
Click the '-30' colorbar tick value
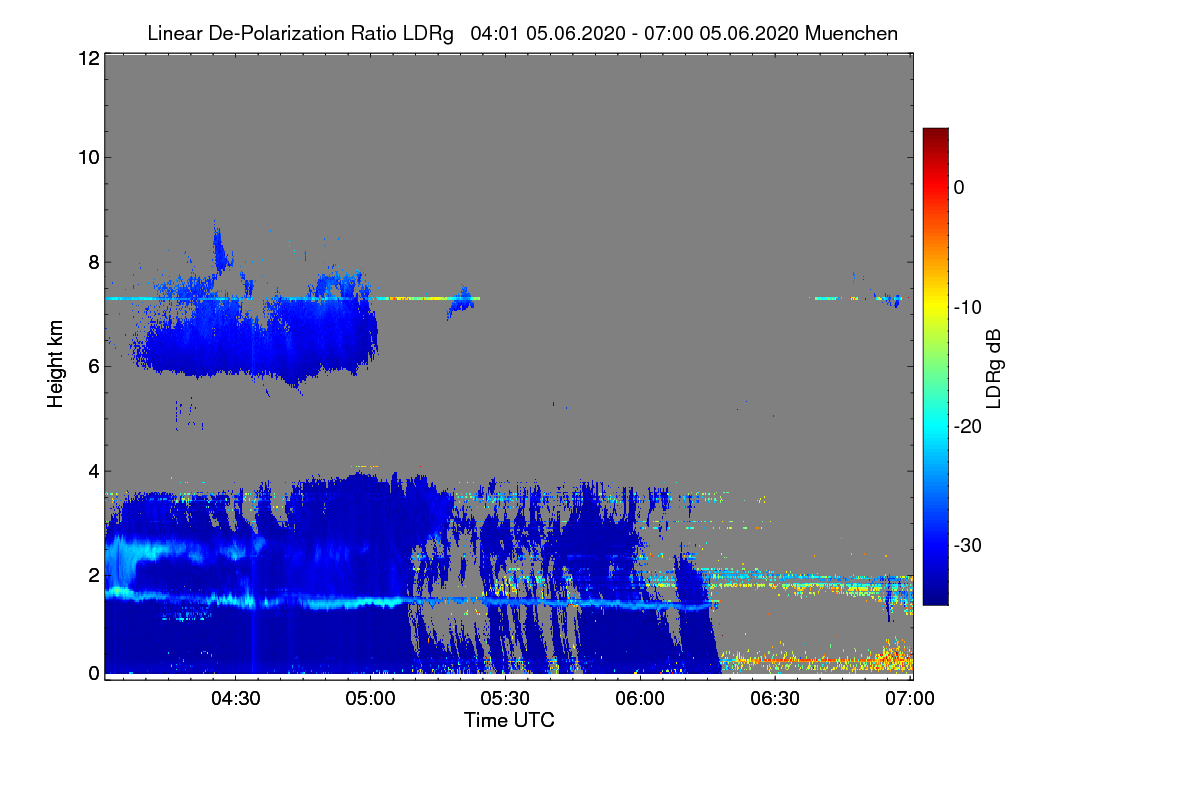[x=968, y=546]
